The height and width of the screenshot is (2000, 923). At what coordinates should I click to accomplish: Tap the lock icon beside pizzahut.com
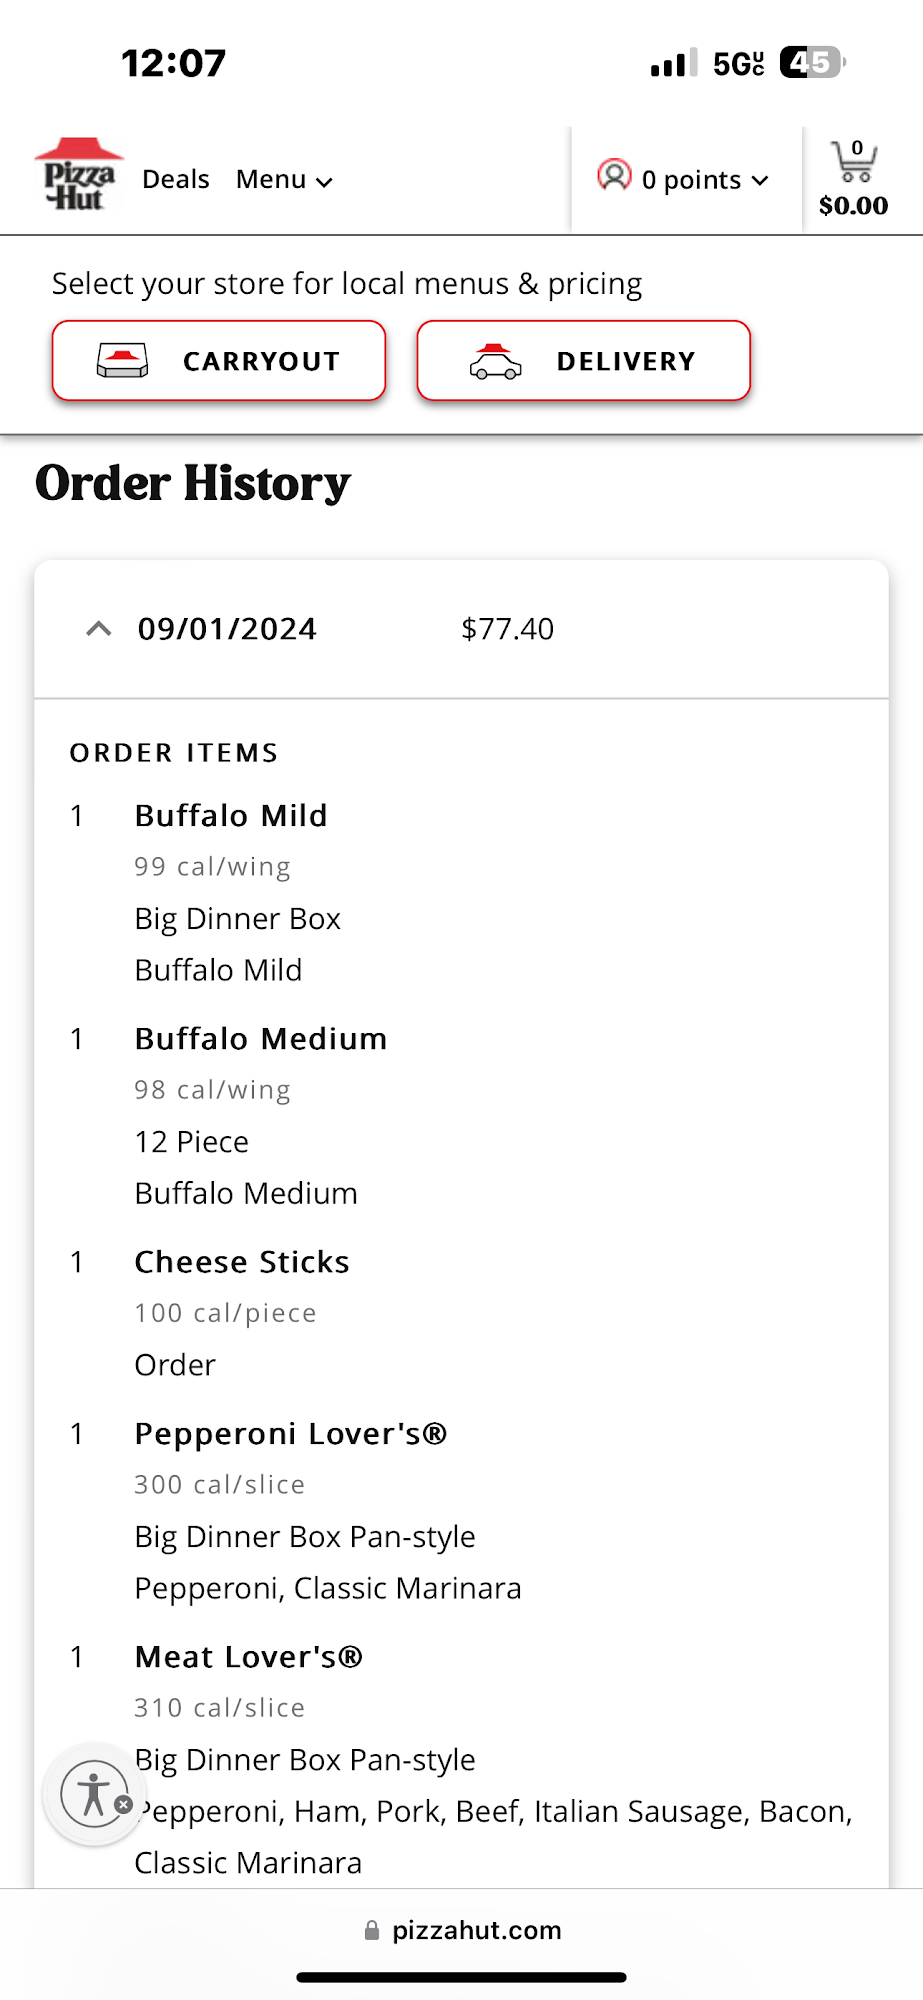(x=372, y=1930)
